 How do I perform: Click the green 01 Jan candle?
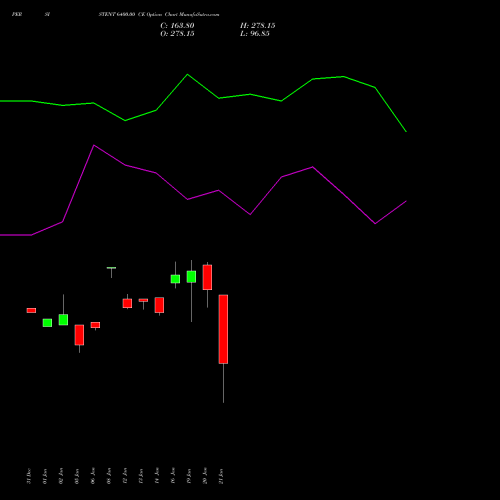pos(47,323)
